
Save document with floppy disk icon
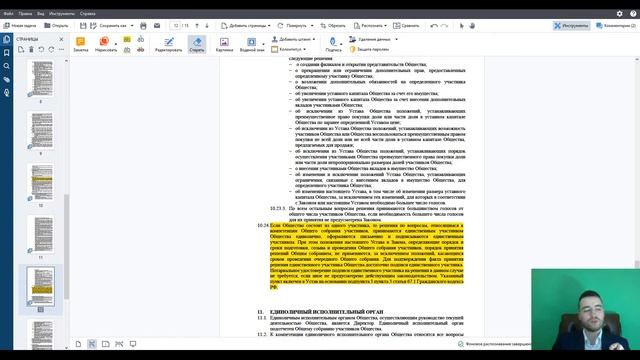point(83,26)
